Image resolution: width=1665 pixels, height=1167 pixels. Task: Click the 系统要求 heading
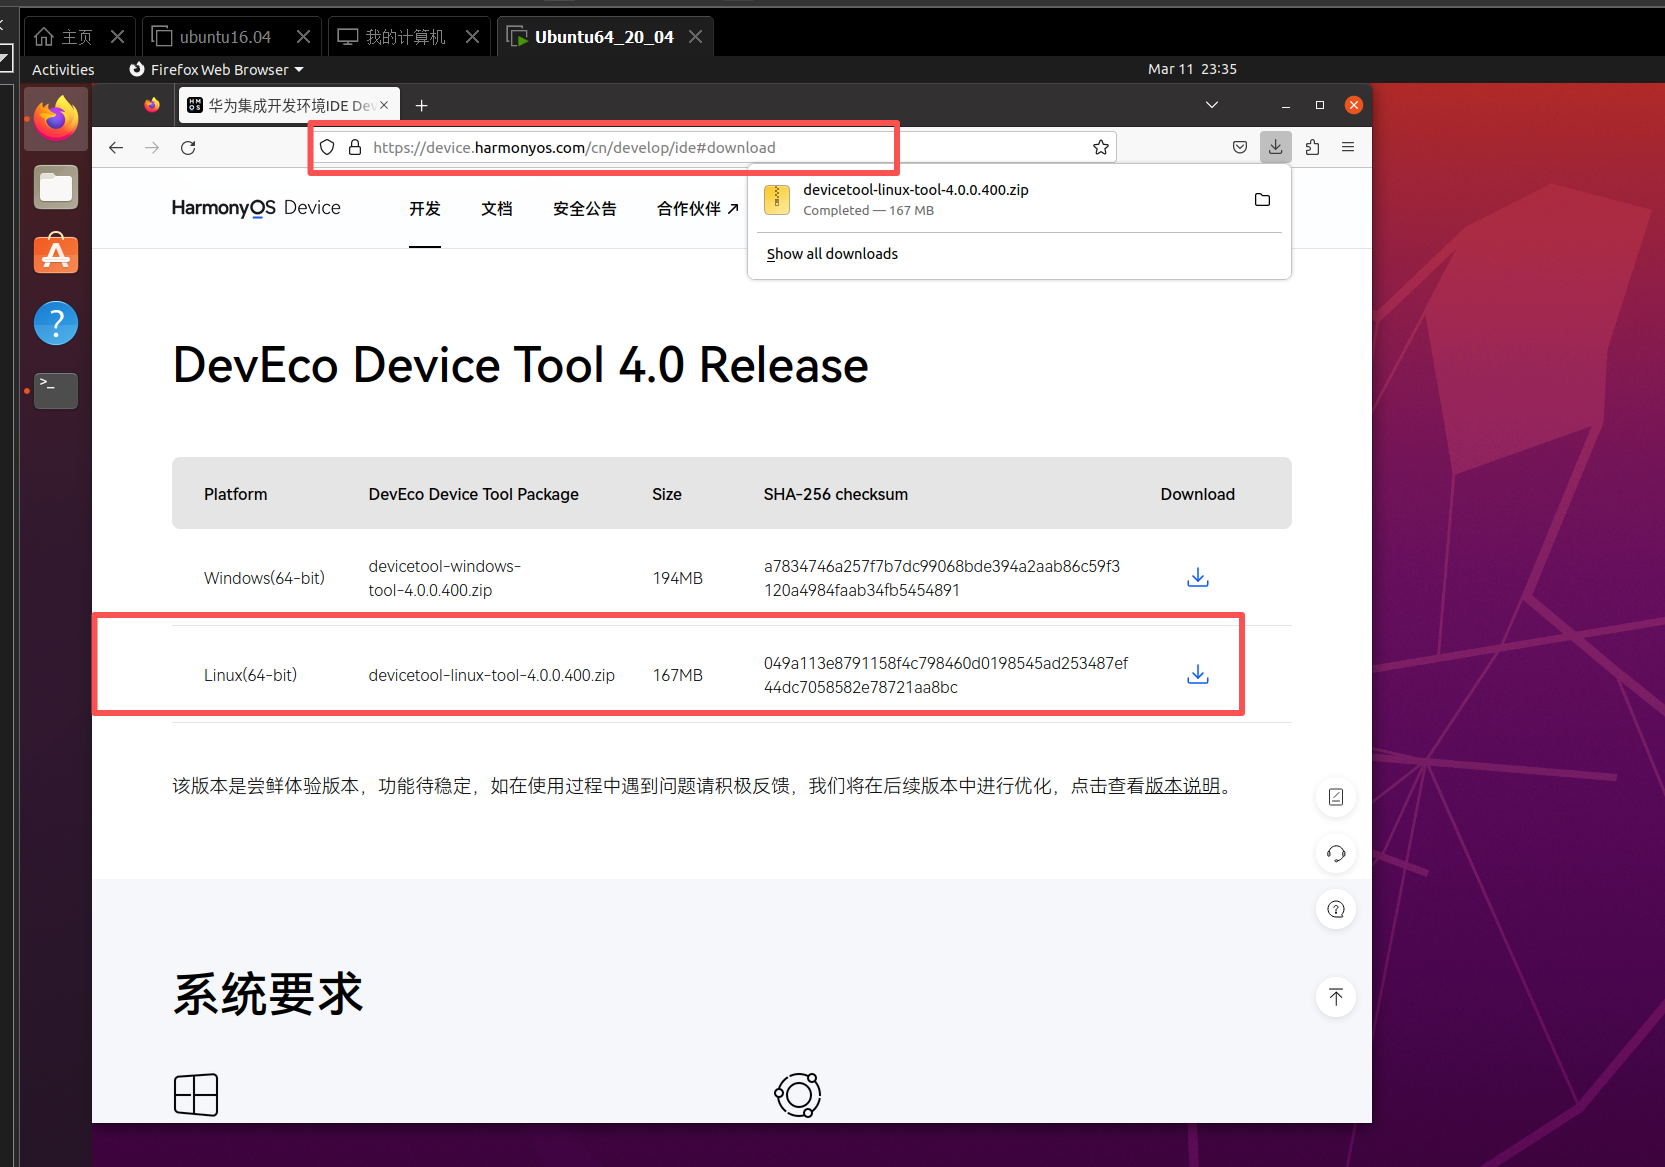coord(268,994)
